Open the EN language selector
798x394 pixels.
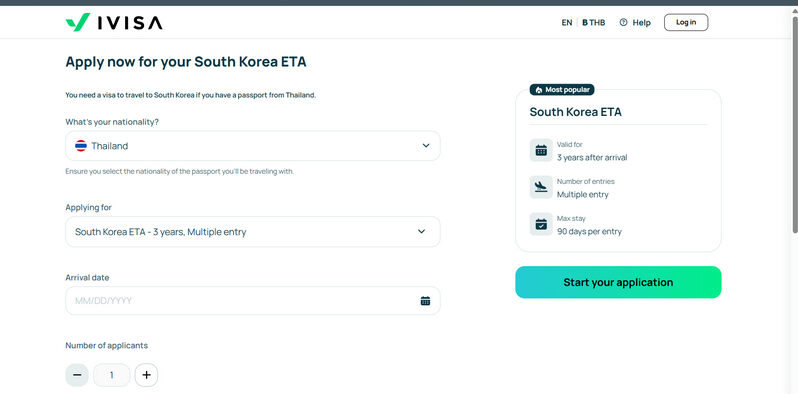566,22
